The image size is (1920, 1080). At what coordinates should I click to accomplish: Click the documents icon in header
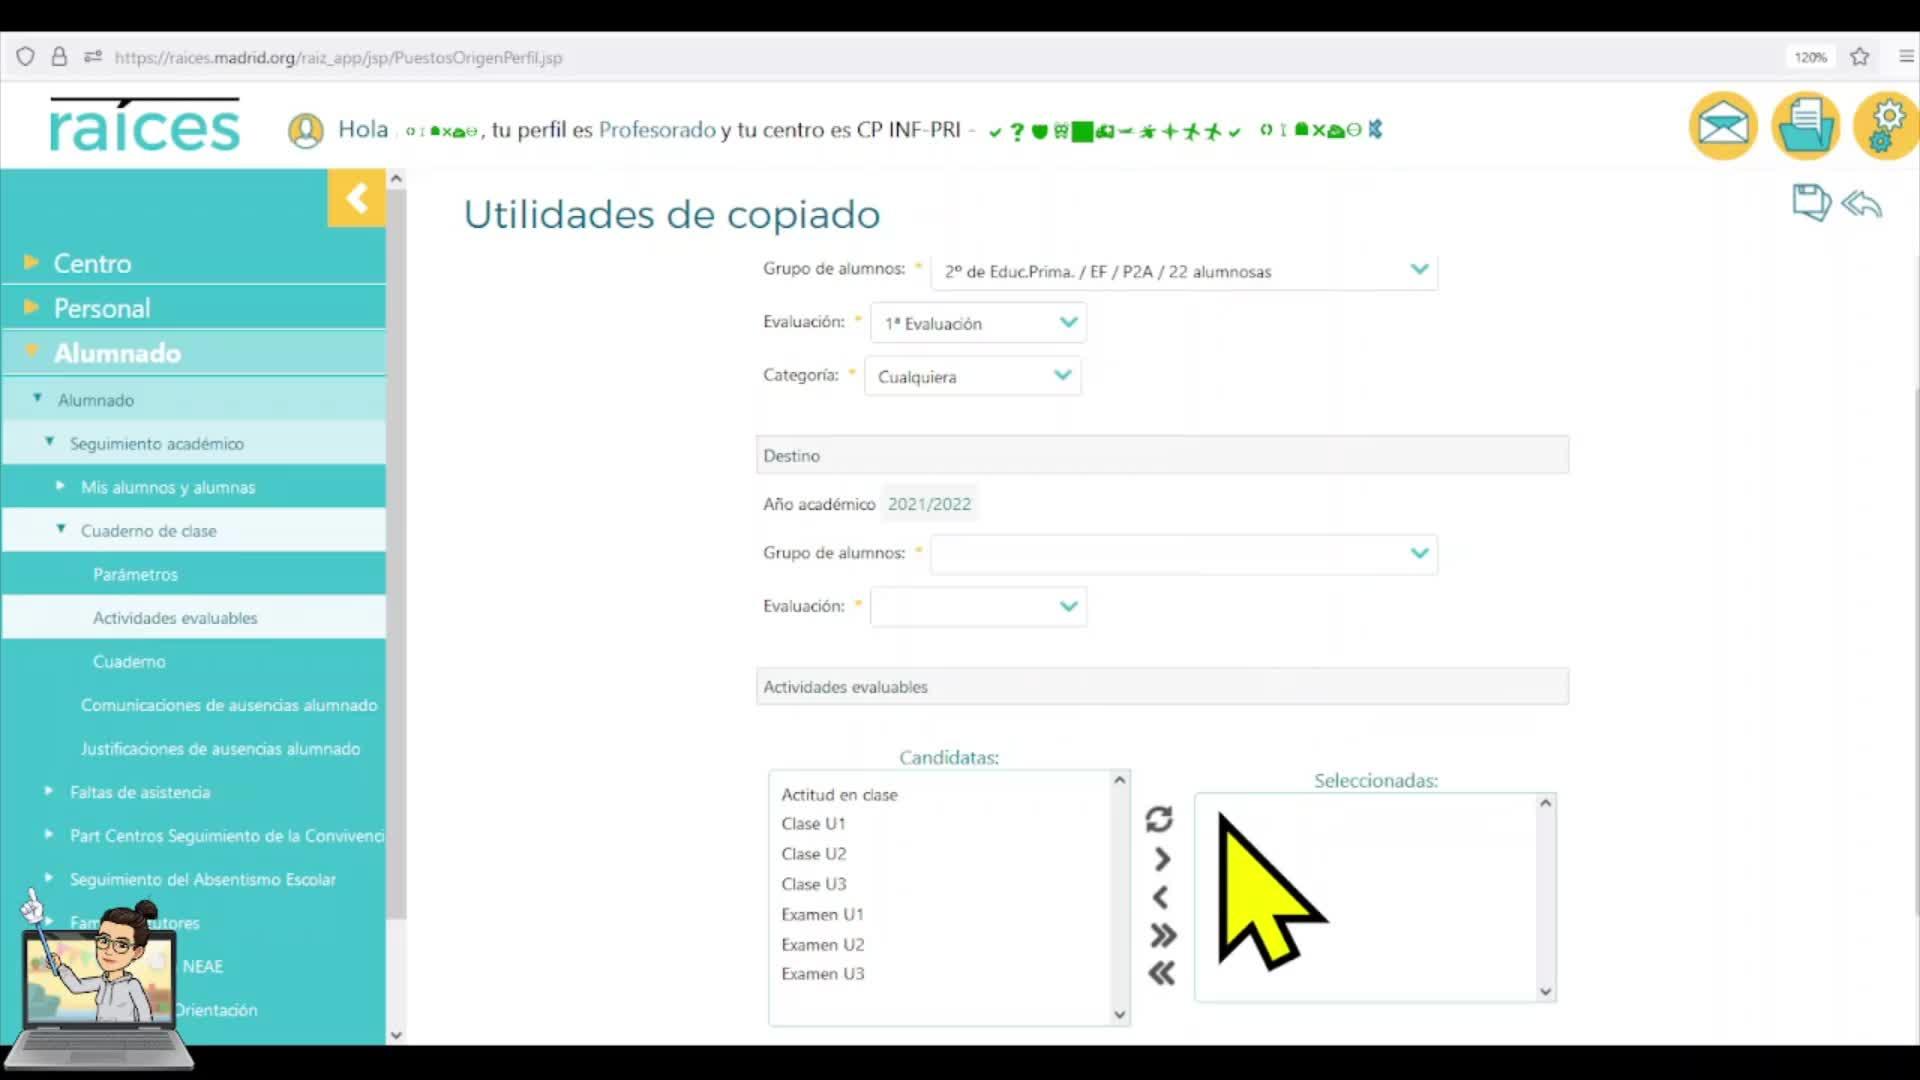pos(1805,126)
